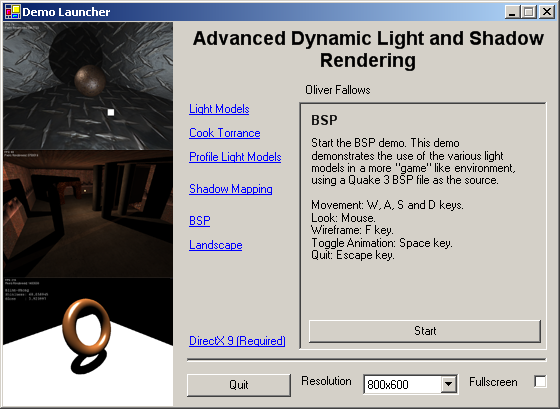This screenshot has height=409, width=560.
Task: Click the 'Fullscreen' label text
Action: [493, 382]
